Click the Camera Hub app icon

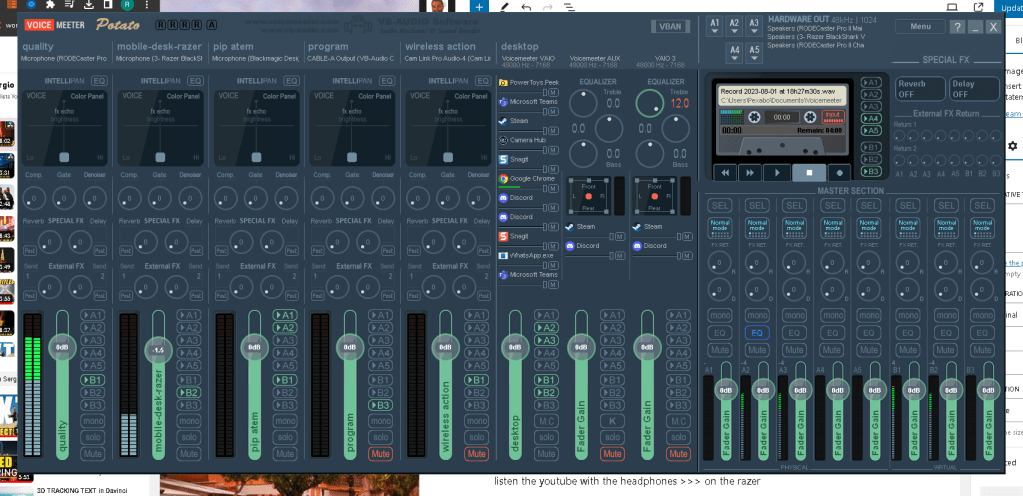point(504,140)
